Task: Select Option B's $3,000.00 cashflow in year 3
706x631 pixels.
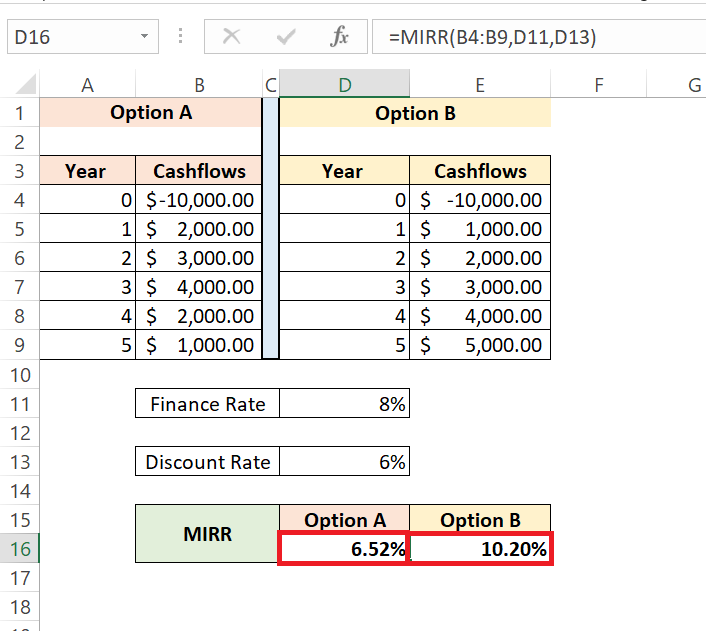Action: [480, 286]
